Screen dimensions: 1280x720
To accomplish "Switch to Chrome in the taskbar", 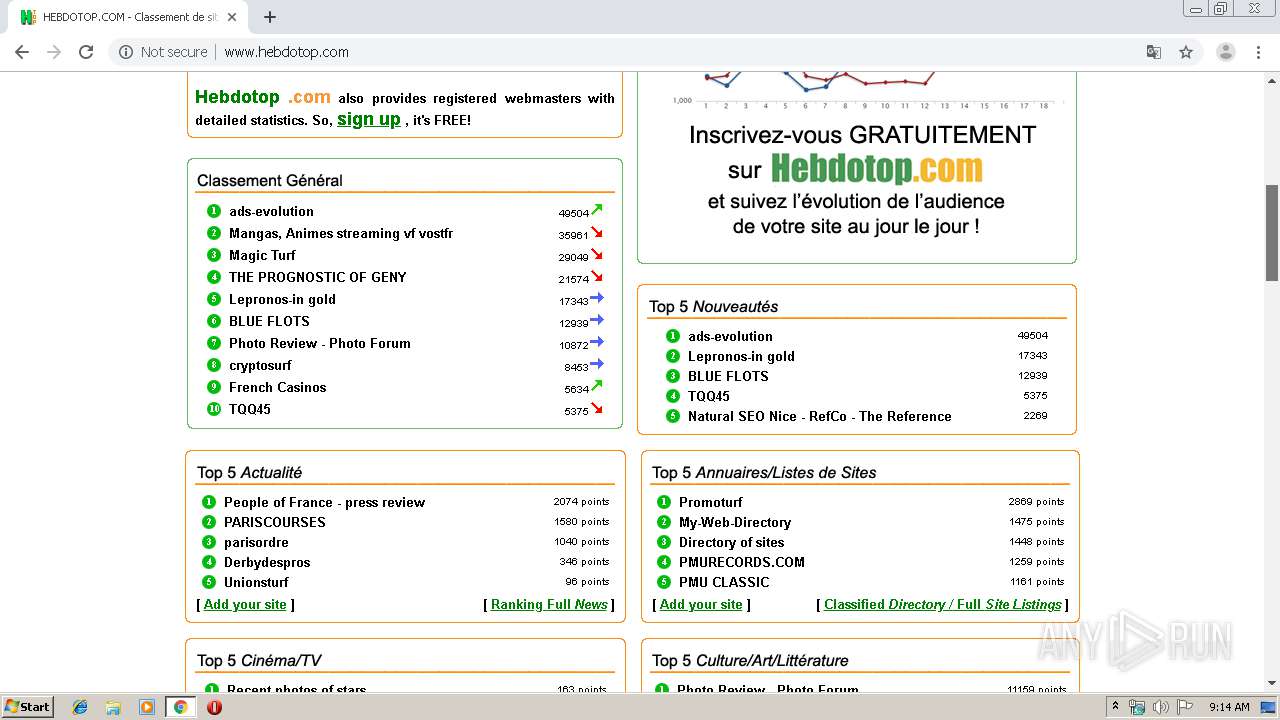I will (x=180, y=707).
